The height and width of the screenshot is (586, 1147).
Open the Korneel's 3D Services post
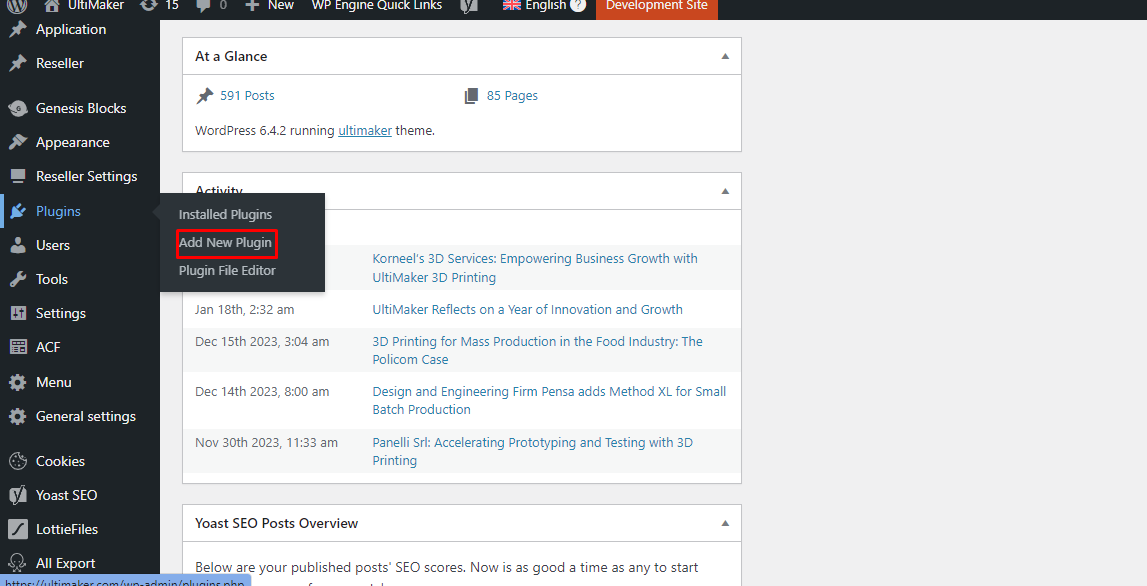[535, 268]
